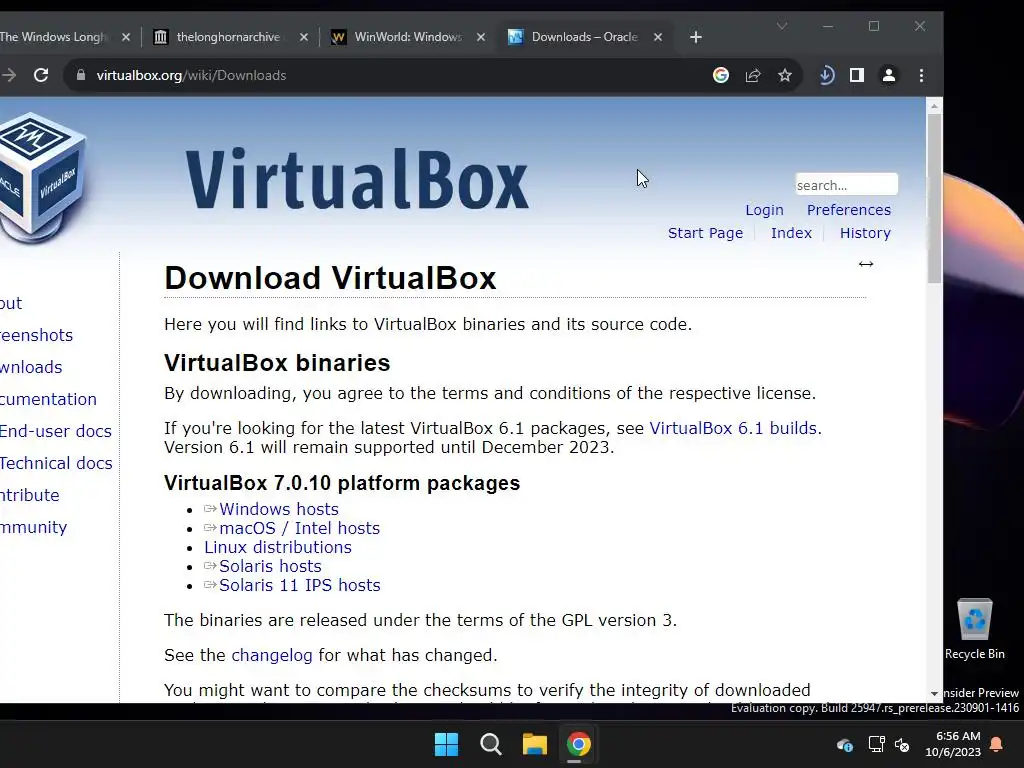Switch to the thelonghornarchive tab
This screenshot has width=1024, height=768.
click(x=229, y=37)
